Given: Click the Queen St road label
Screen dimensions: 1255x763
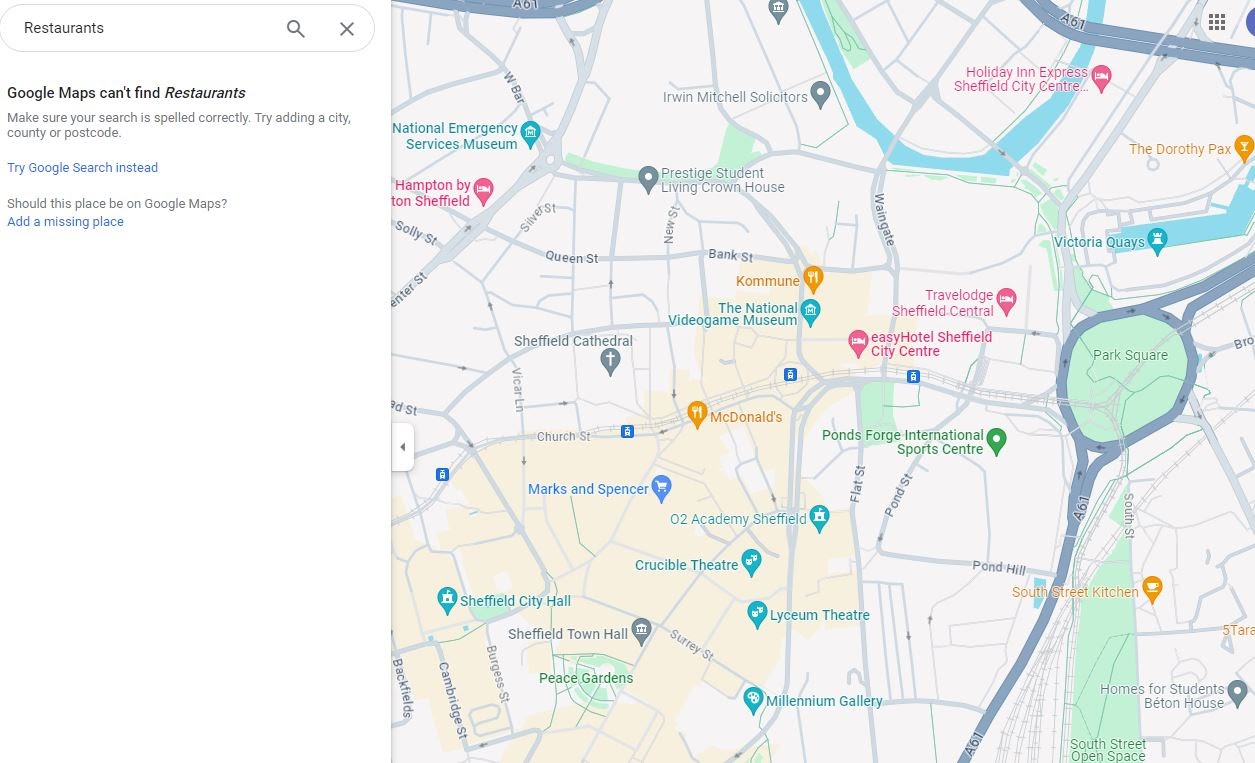Looking at the screenshot, I should pyautogui.click(x=572, y=258).
